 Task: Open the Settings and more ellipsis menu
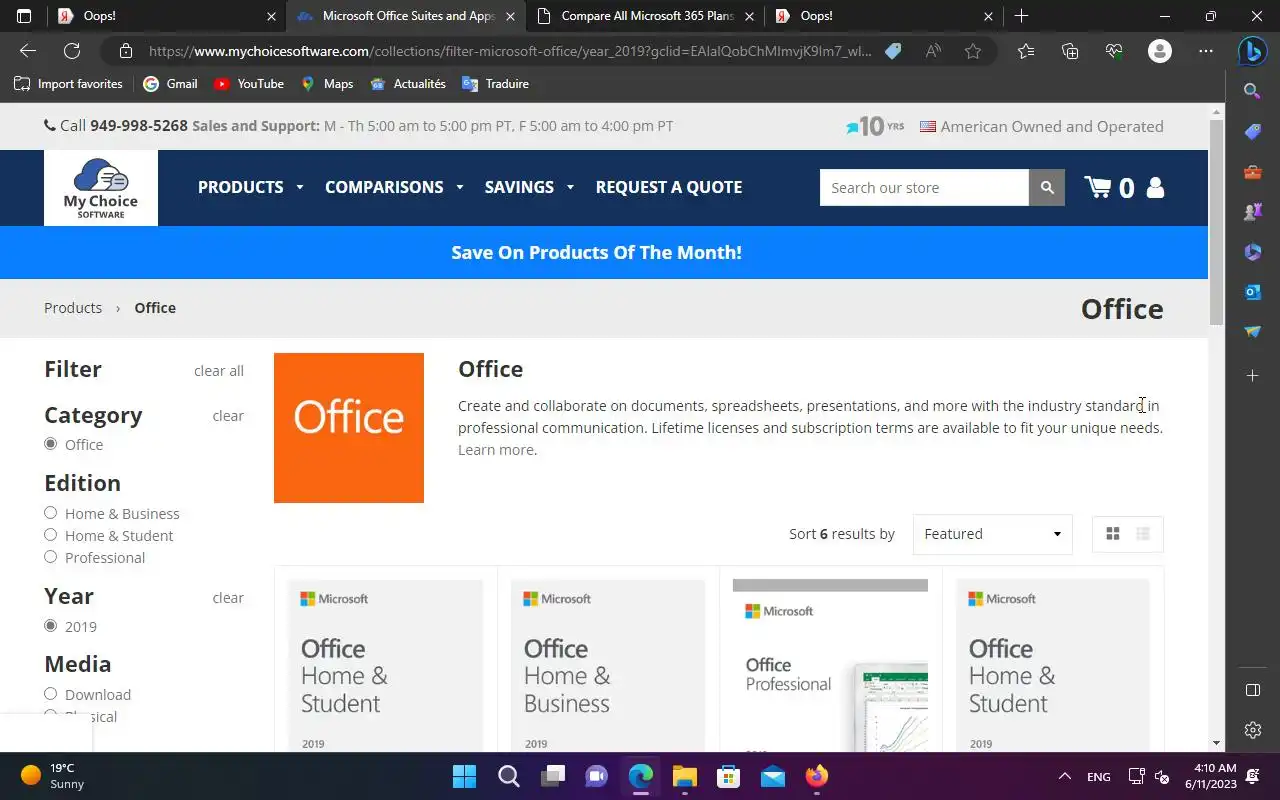tap(1206, 51)
